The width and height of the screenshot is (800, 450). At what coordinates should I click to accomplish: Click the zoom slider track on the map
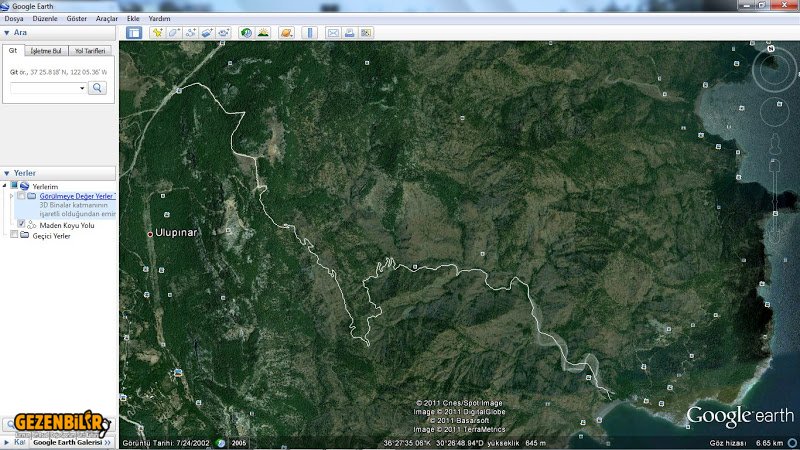[x=775, y=202]
